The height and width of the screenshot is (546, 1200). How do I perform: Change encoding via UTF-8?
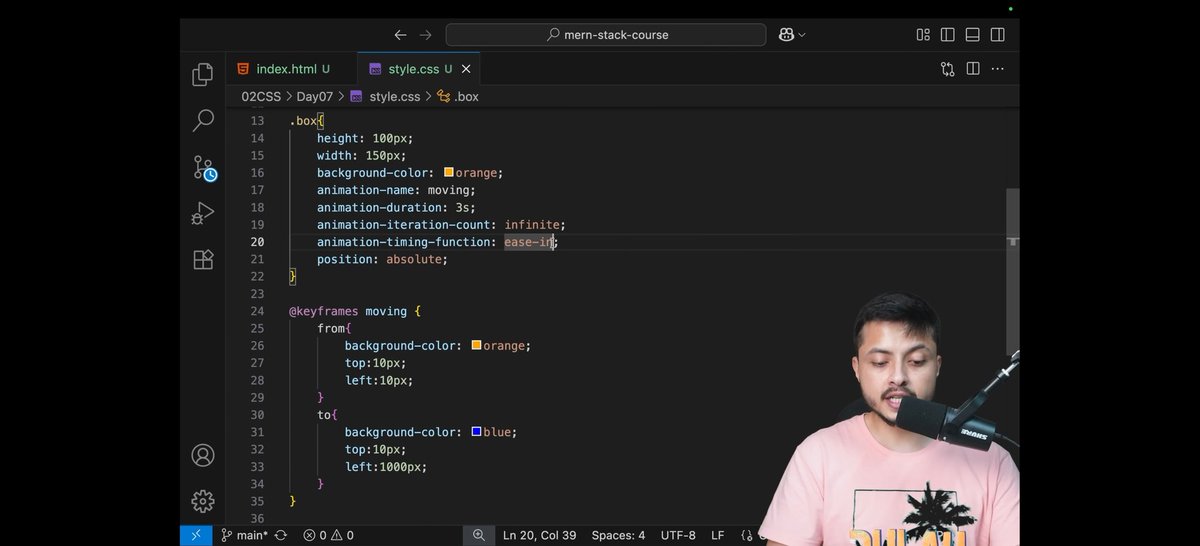(x=678, y=535)
